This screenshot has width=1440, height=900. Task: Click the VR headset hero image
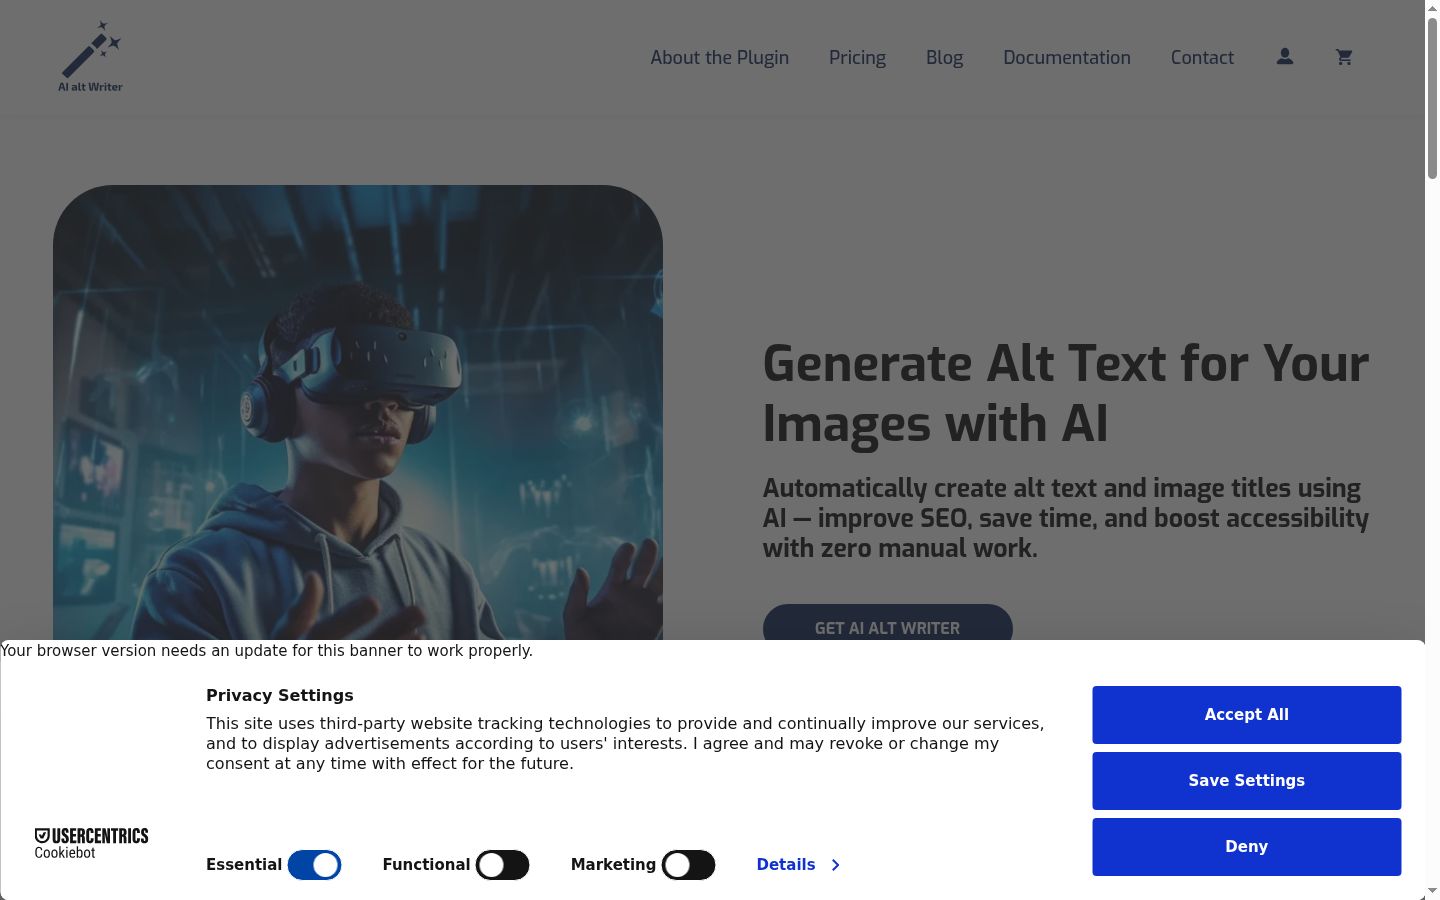[358, 412]
